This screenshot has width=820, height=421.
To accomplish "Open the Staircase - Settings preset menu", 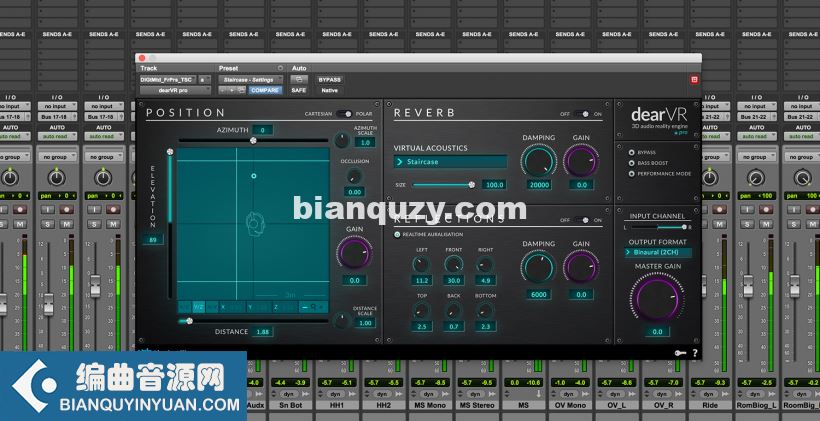I will point(250,79).
